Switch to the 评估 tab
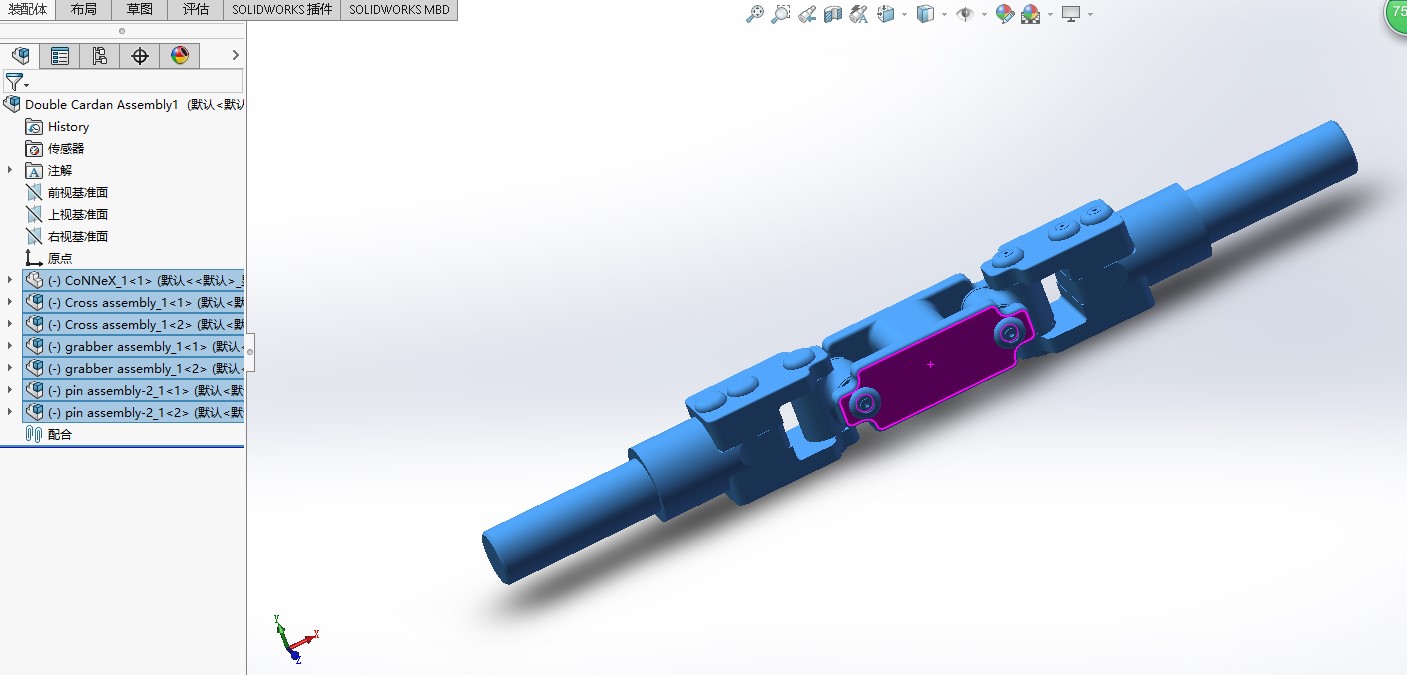Screen dimensions: 1407x675 click(x=196, y=10)
